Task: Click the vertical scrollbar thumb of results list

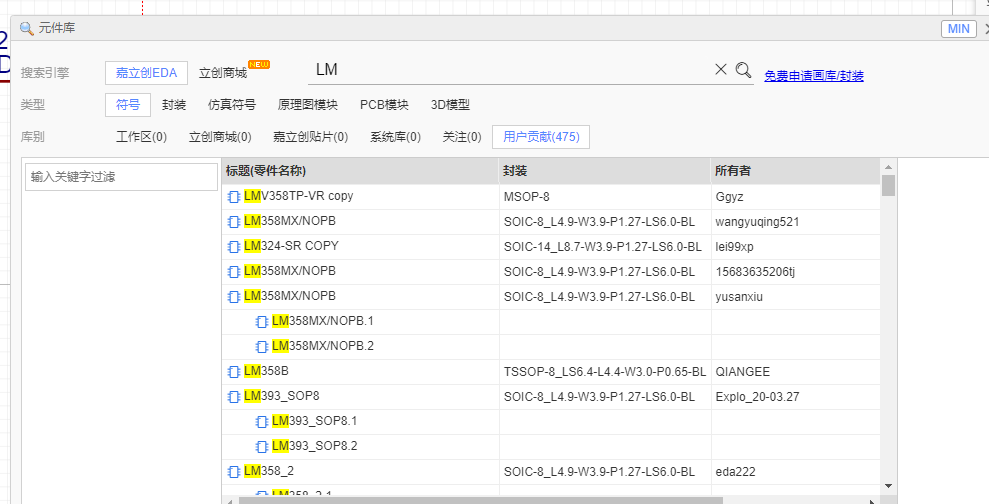Action: click(x=888, y=185)
